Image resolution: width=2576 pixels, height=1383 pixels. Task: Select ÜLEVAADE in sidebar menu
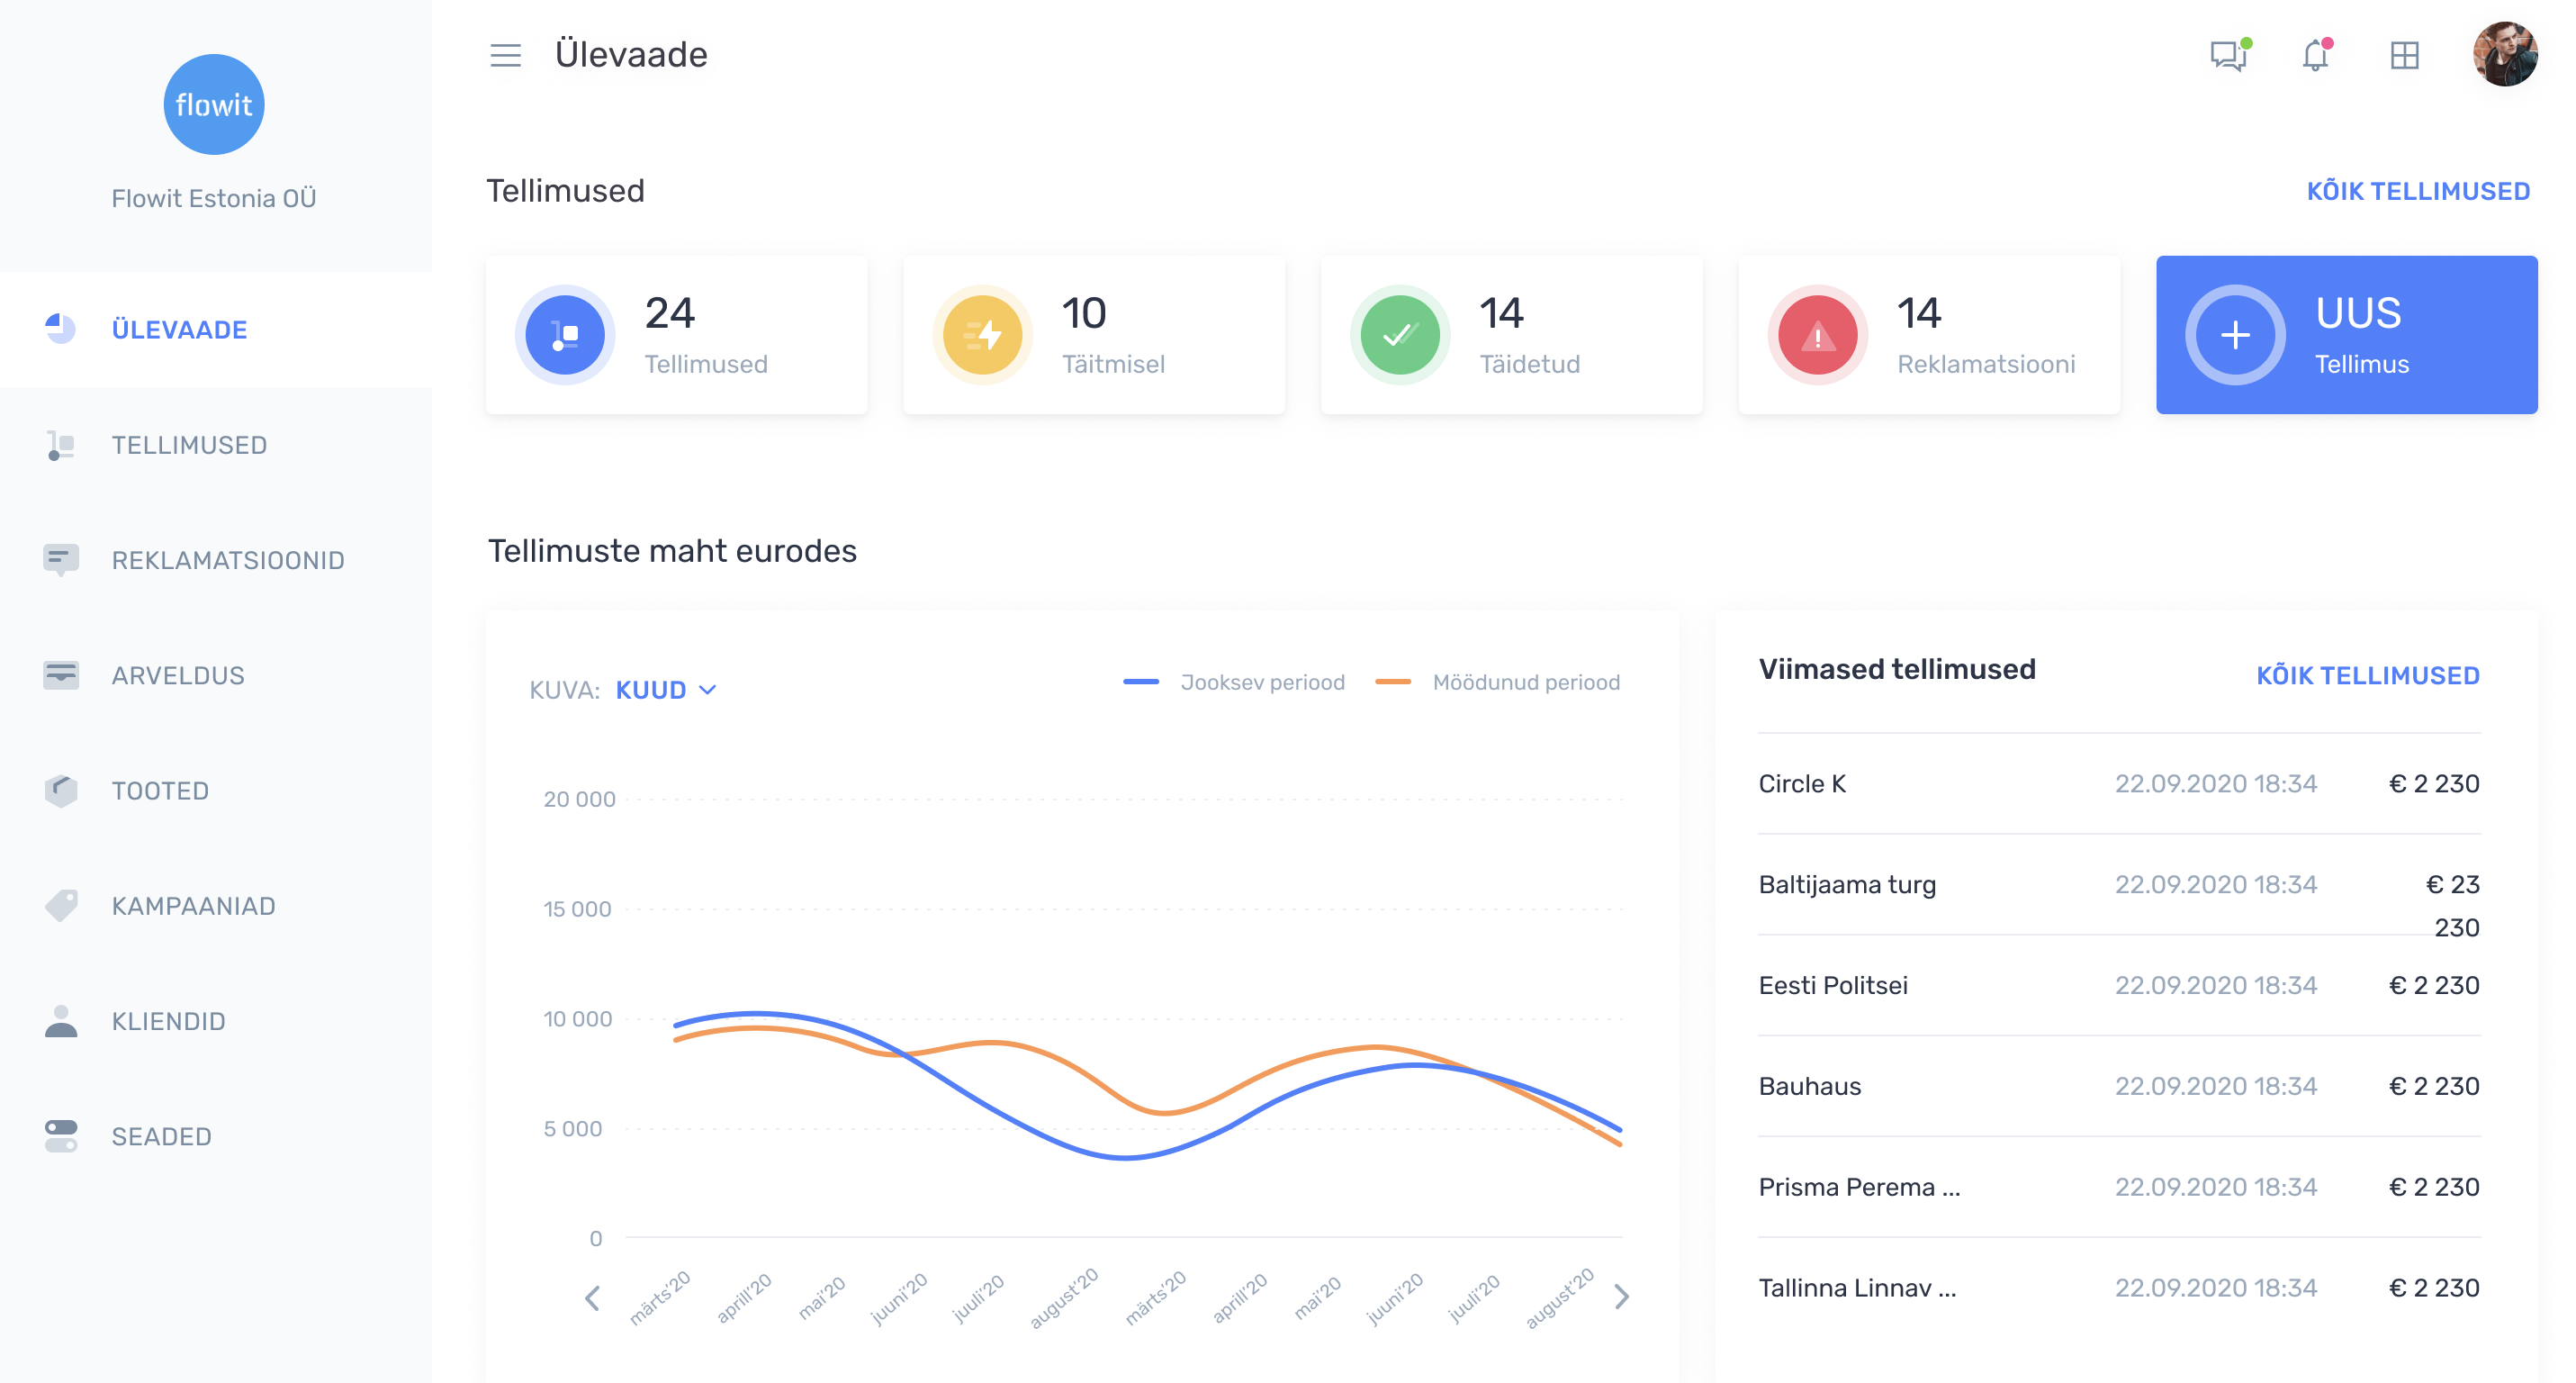[216, 329]
